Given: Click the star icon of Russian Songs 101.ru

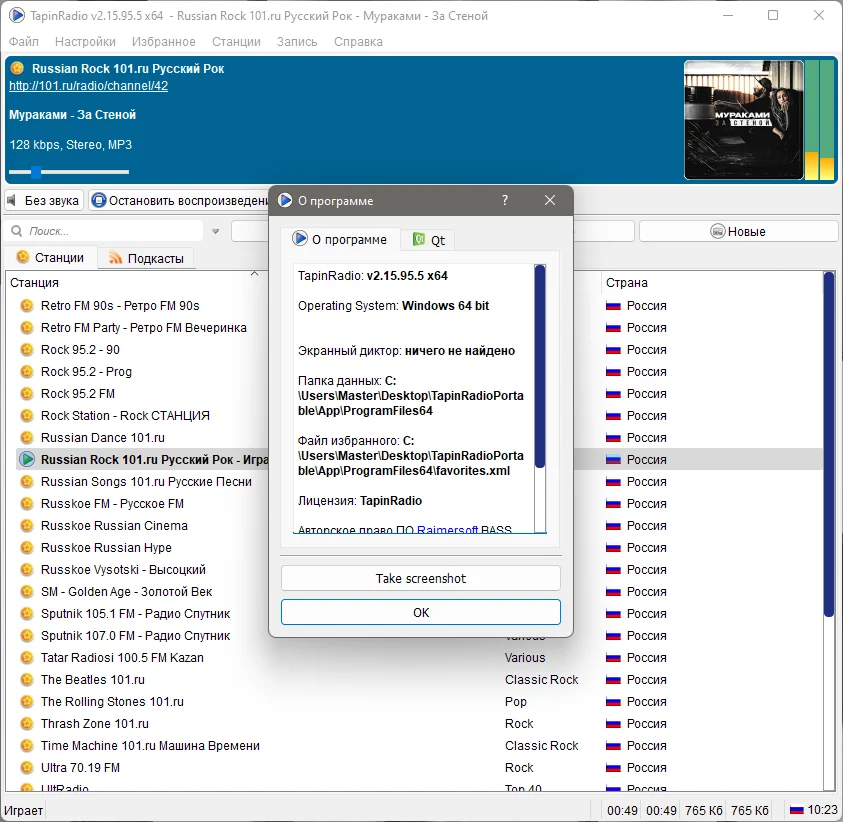Looking at the screenshot, I should (26, 482).
